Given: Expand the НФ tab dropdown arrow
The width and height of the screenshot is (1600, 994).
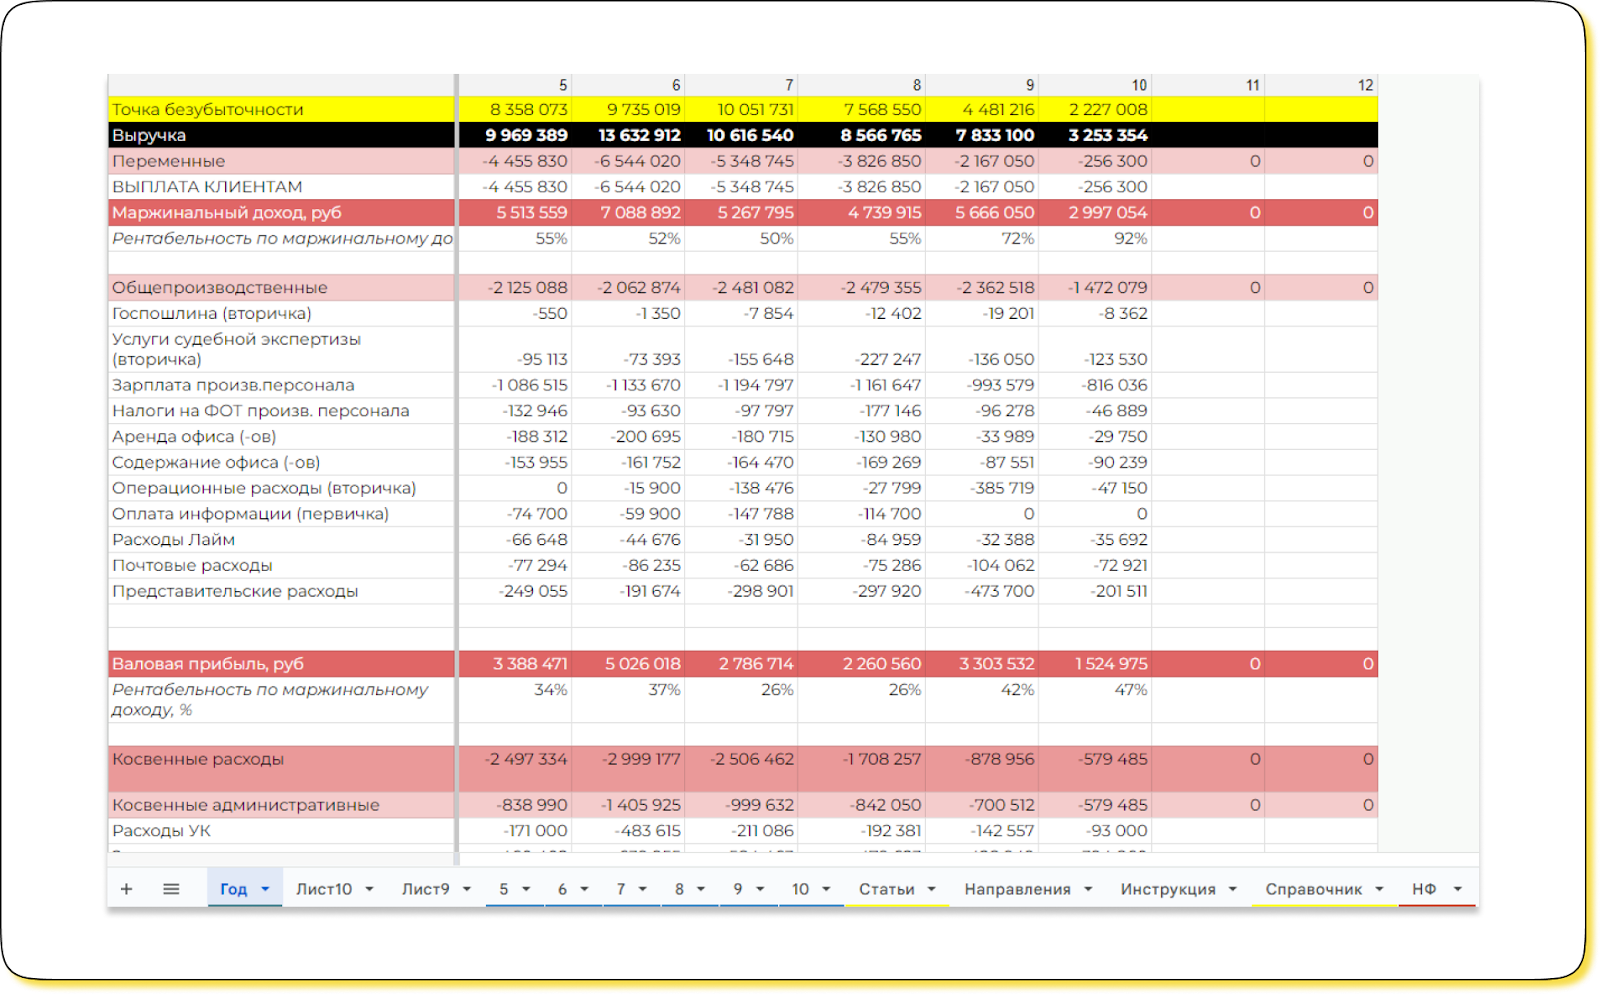Looking at the screenshot, I should 1458,889.
